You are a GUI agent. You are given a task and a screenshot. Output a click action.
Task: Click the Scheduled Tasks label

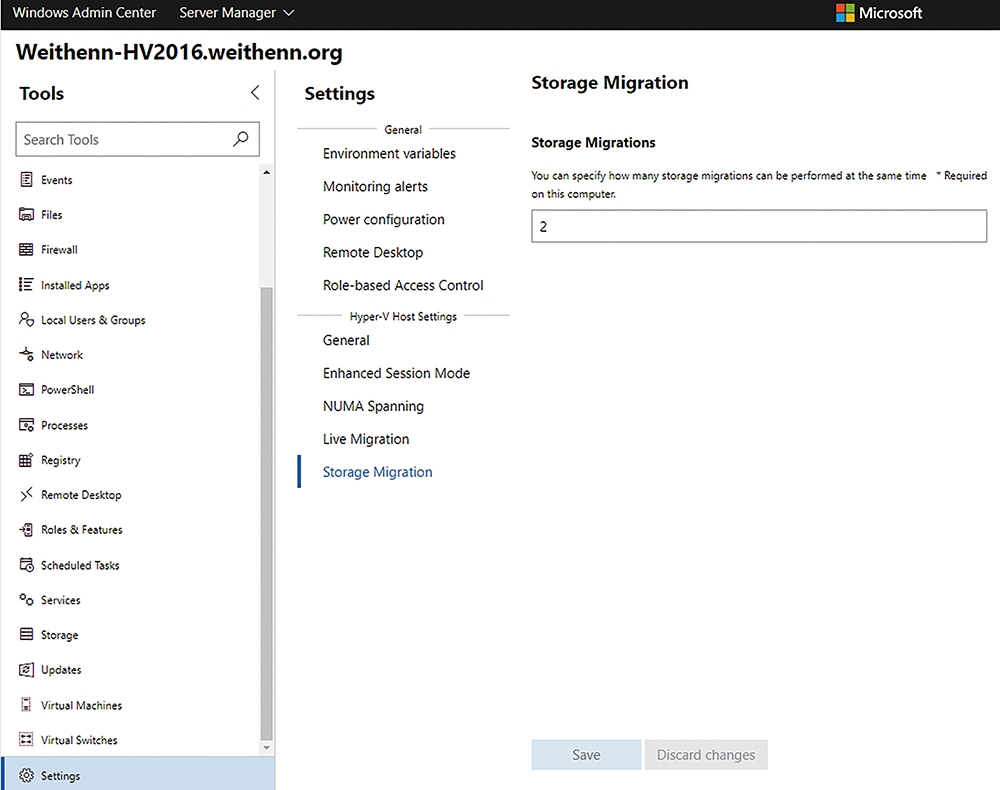(80, 565)
